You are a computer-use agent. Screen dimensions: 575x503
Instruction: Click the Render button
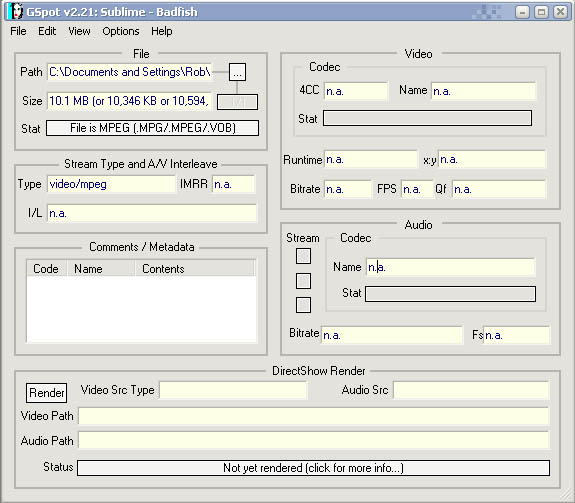click(47, 393)
